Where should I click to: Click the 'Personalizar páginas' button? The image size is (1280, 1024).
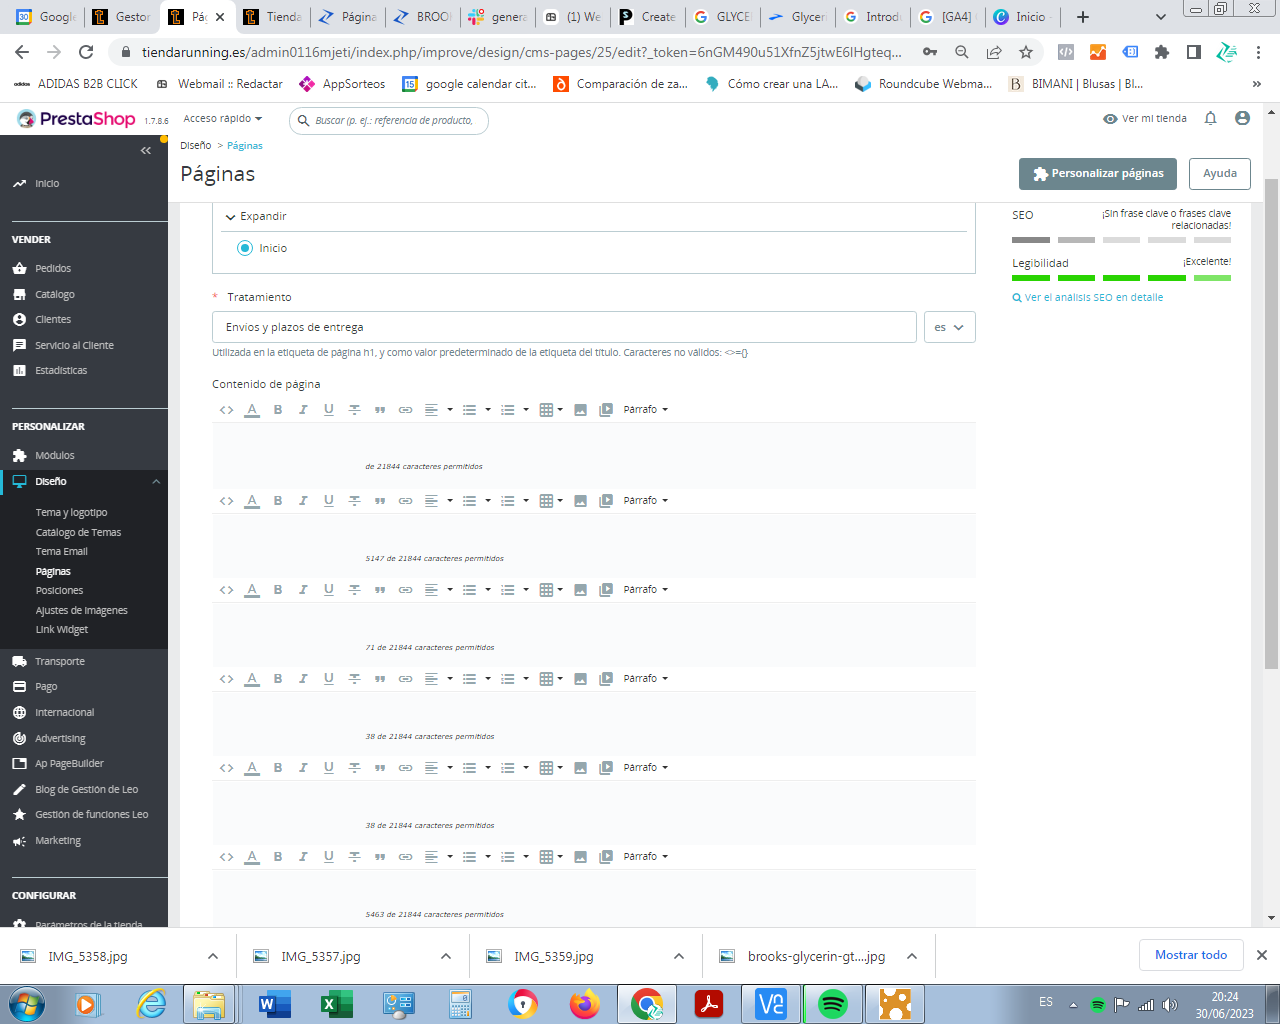tap(1098, 174)
